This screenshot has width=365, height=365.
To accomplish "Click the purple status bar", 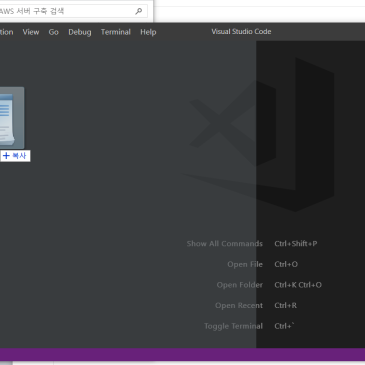I will tap(182, 355).
